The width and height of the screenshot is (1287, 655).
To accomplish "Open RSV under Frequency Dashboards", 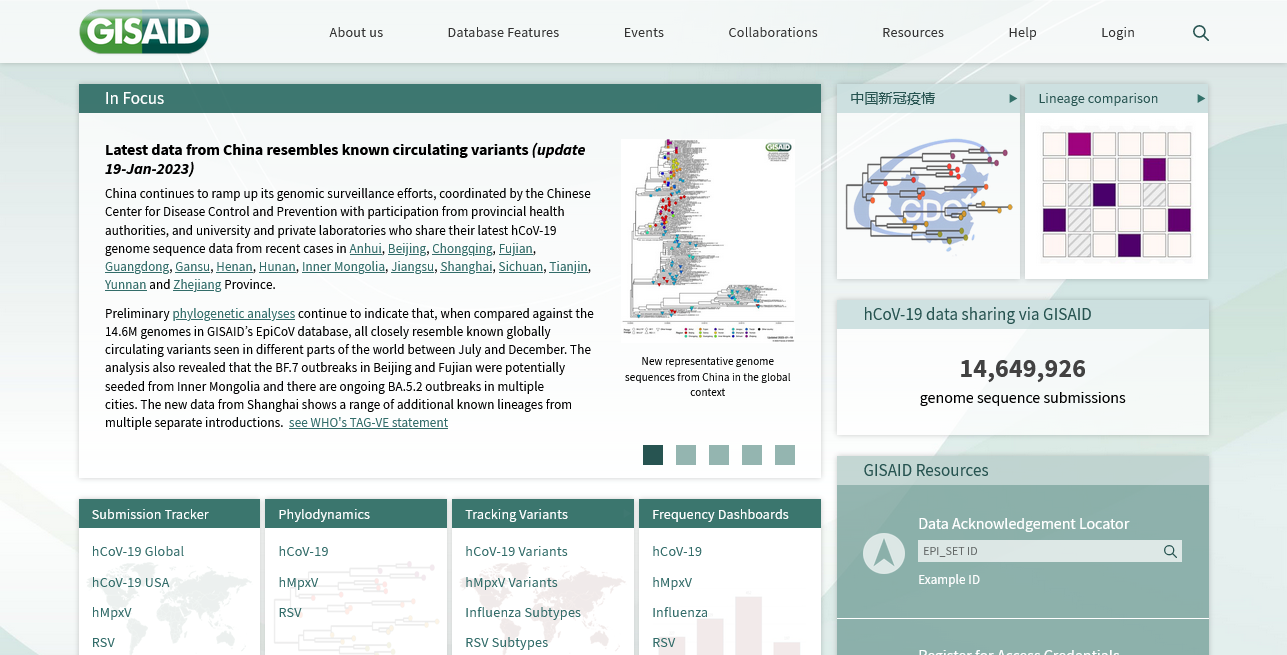I will [664, 642].
